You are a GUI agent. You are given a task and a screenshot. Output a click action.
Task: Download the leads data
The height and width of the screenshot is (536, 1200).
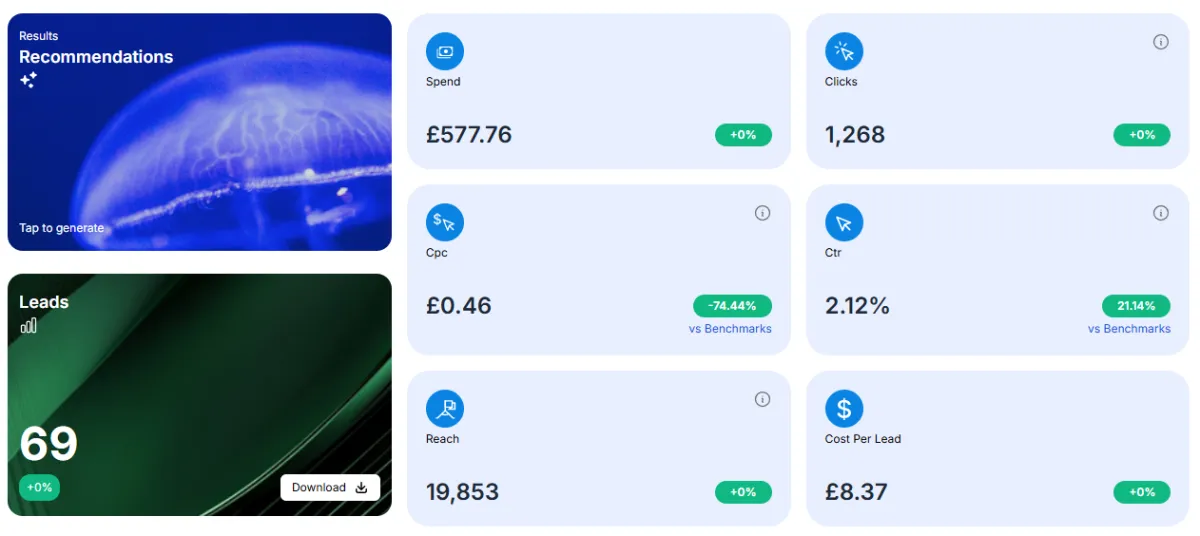(330, 488)
